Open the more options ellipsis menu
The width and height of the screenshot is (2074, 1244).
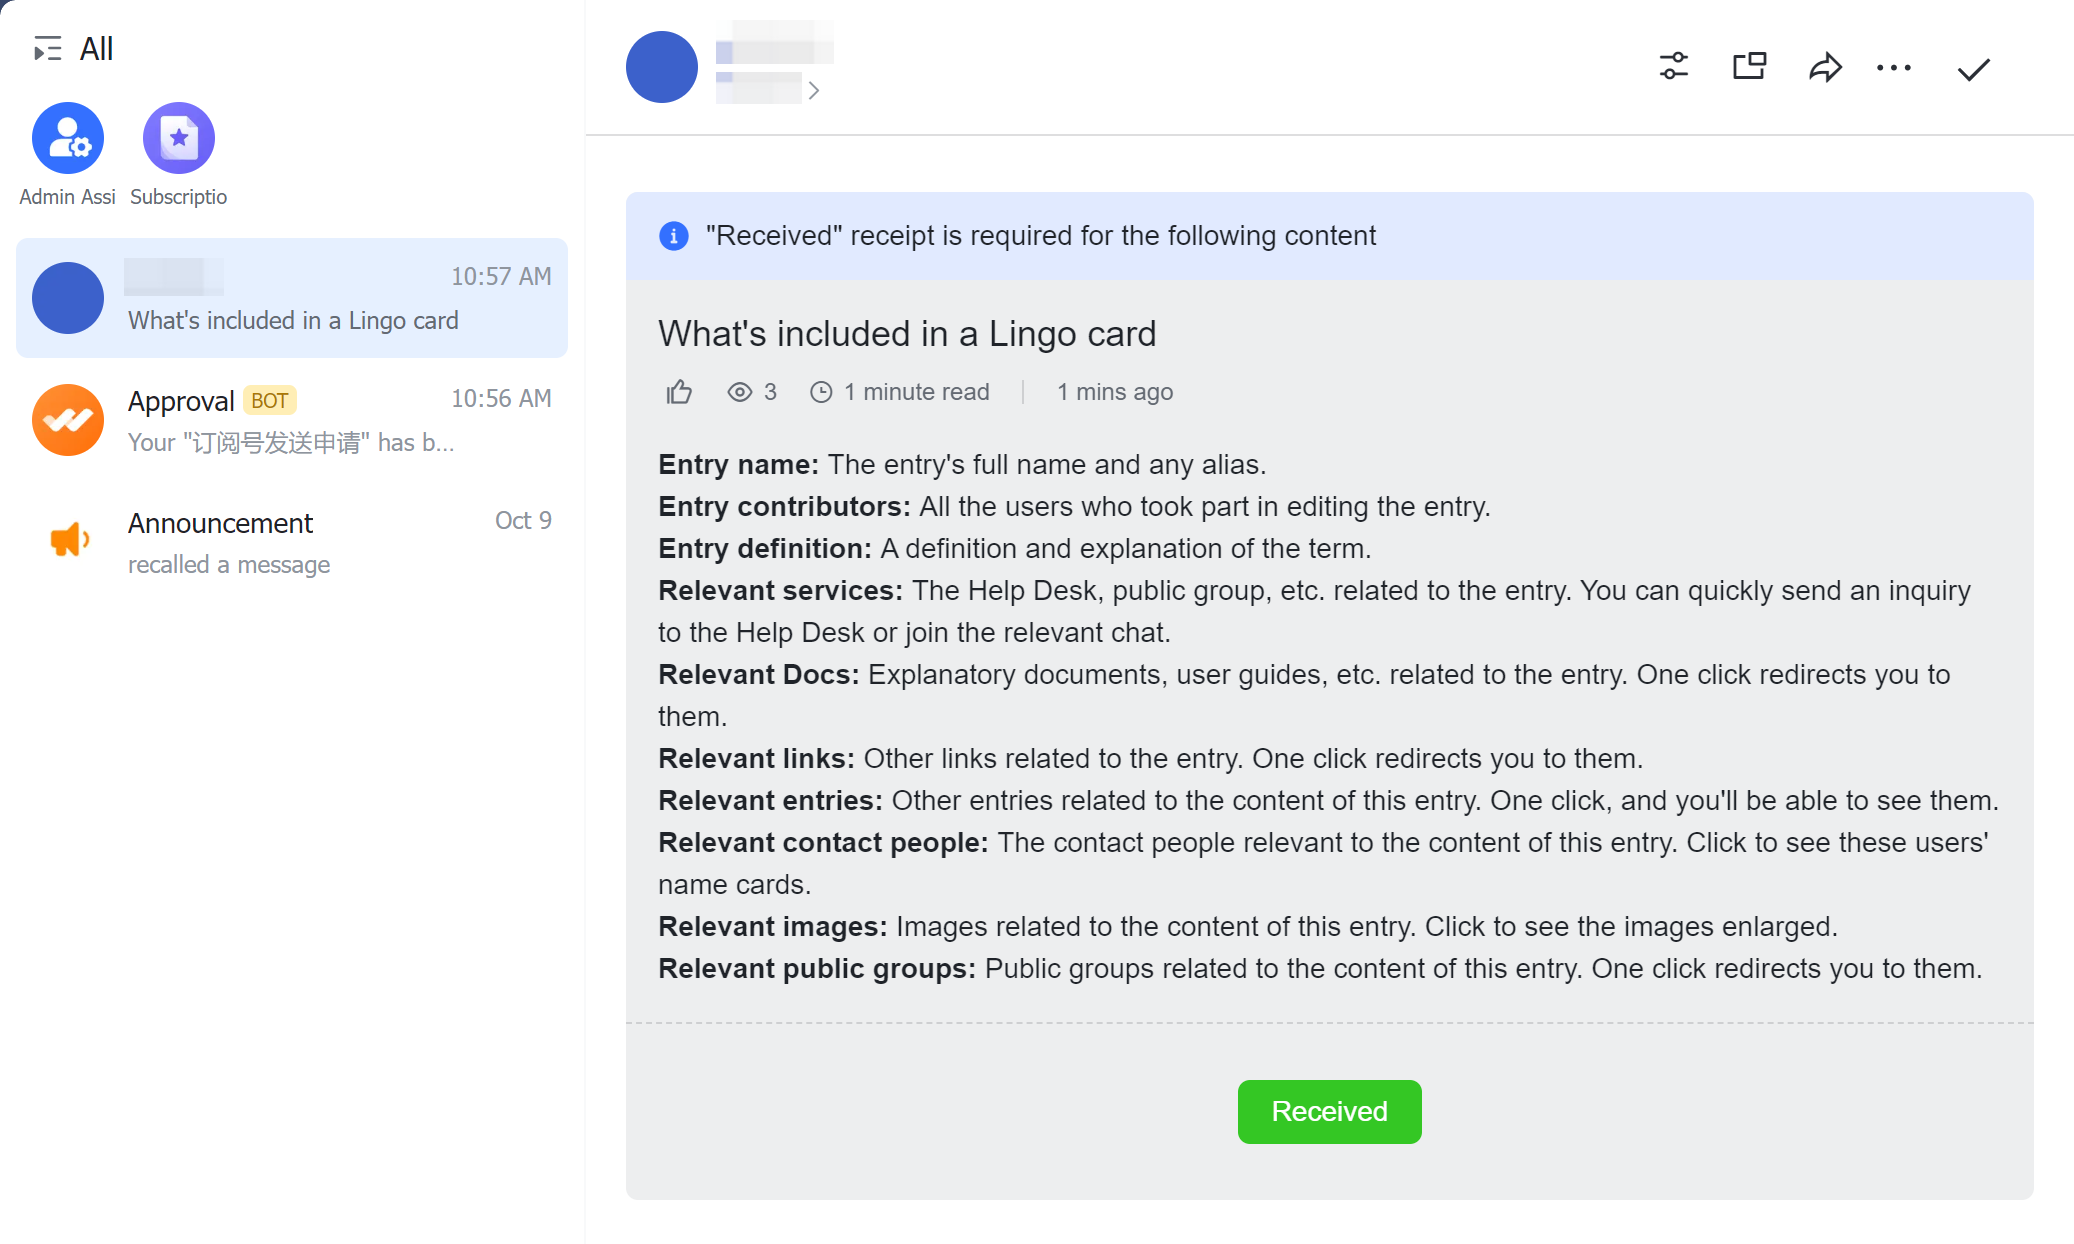pyautogui.click(x=1894, y=67)
